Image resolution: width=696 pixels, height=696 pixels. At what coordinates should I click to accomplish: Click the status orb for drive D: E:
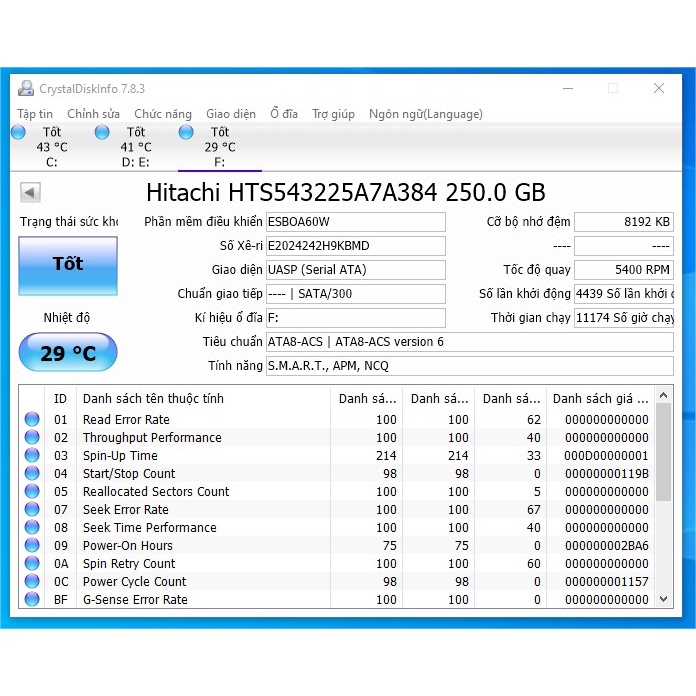[x=102, y=132]
